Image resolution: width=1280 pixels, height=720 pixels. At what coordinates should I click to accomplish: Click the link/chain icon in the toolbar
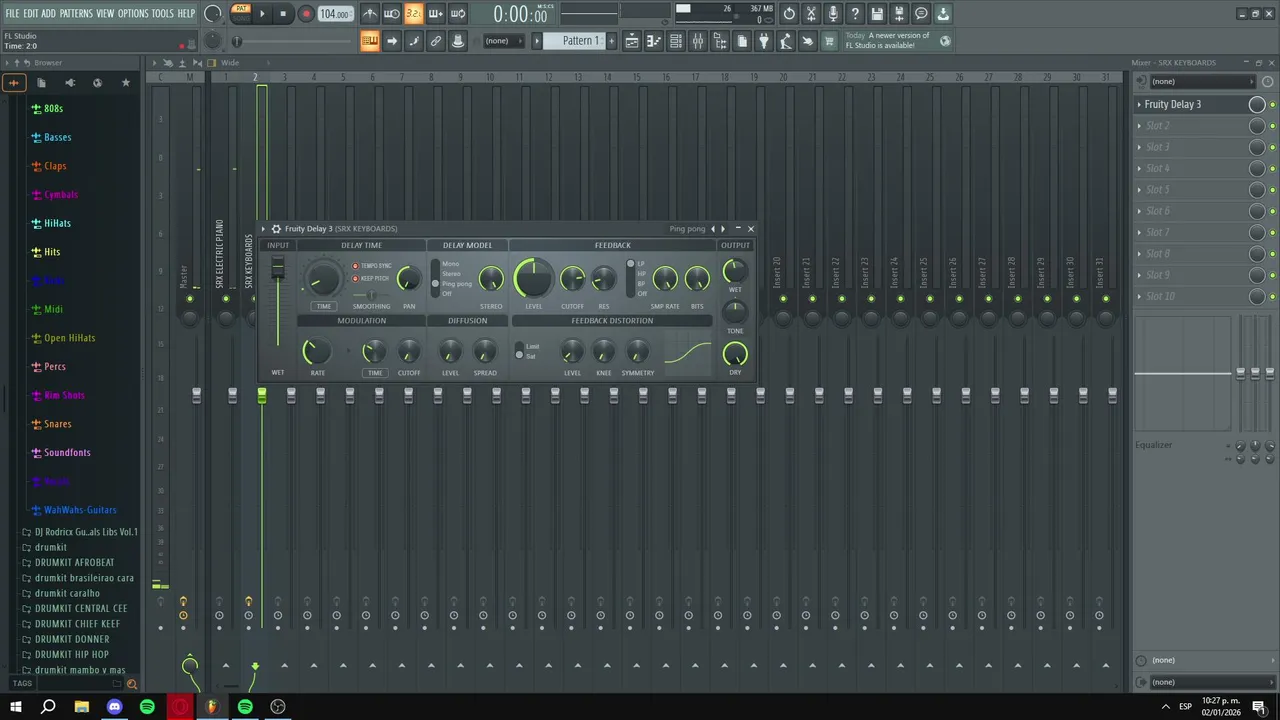[x=436, y=41]
